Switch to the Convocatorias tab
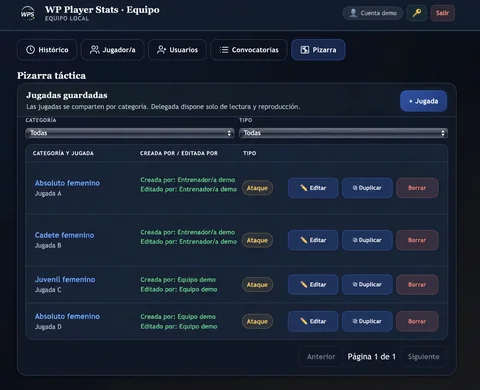The width and height of the screenshot is (480, 390). (249, 50)
